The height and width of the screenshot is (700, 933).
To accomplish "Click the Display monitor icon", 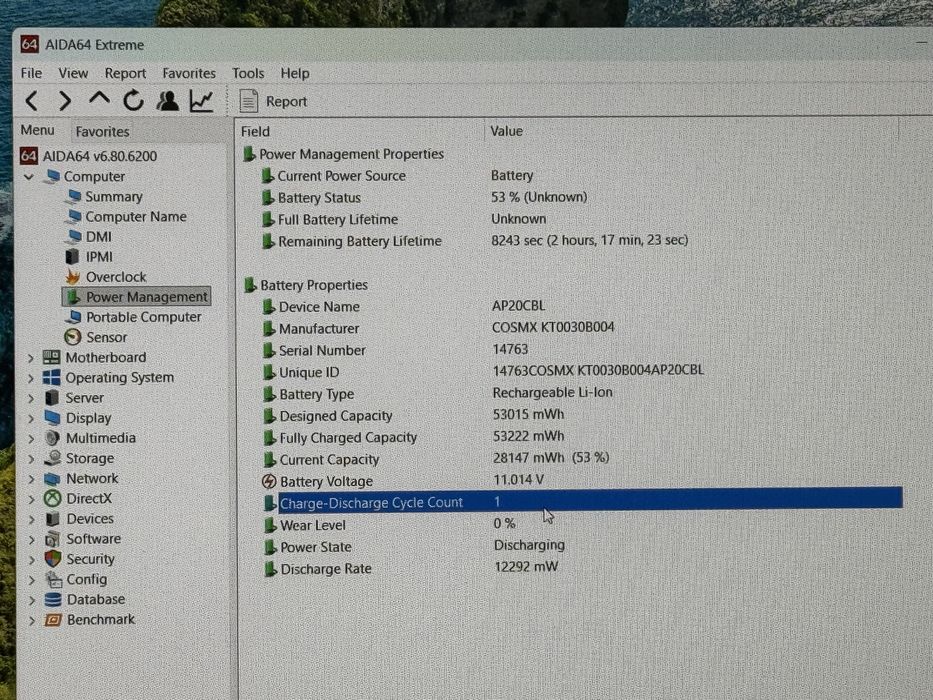I will click(x=52, y=417).
